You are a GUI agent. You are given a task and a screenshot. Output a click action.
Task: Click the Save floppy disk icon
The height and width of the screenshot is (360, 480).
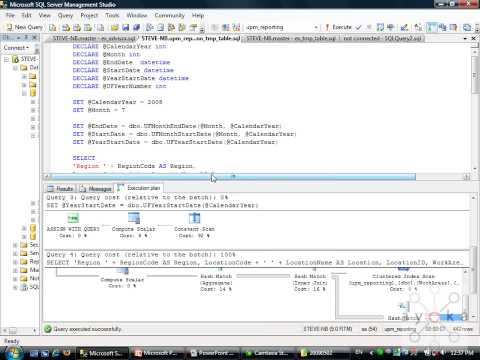(x=126, y=27)
